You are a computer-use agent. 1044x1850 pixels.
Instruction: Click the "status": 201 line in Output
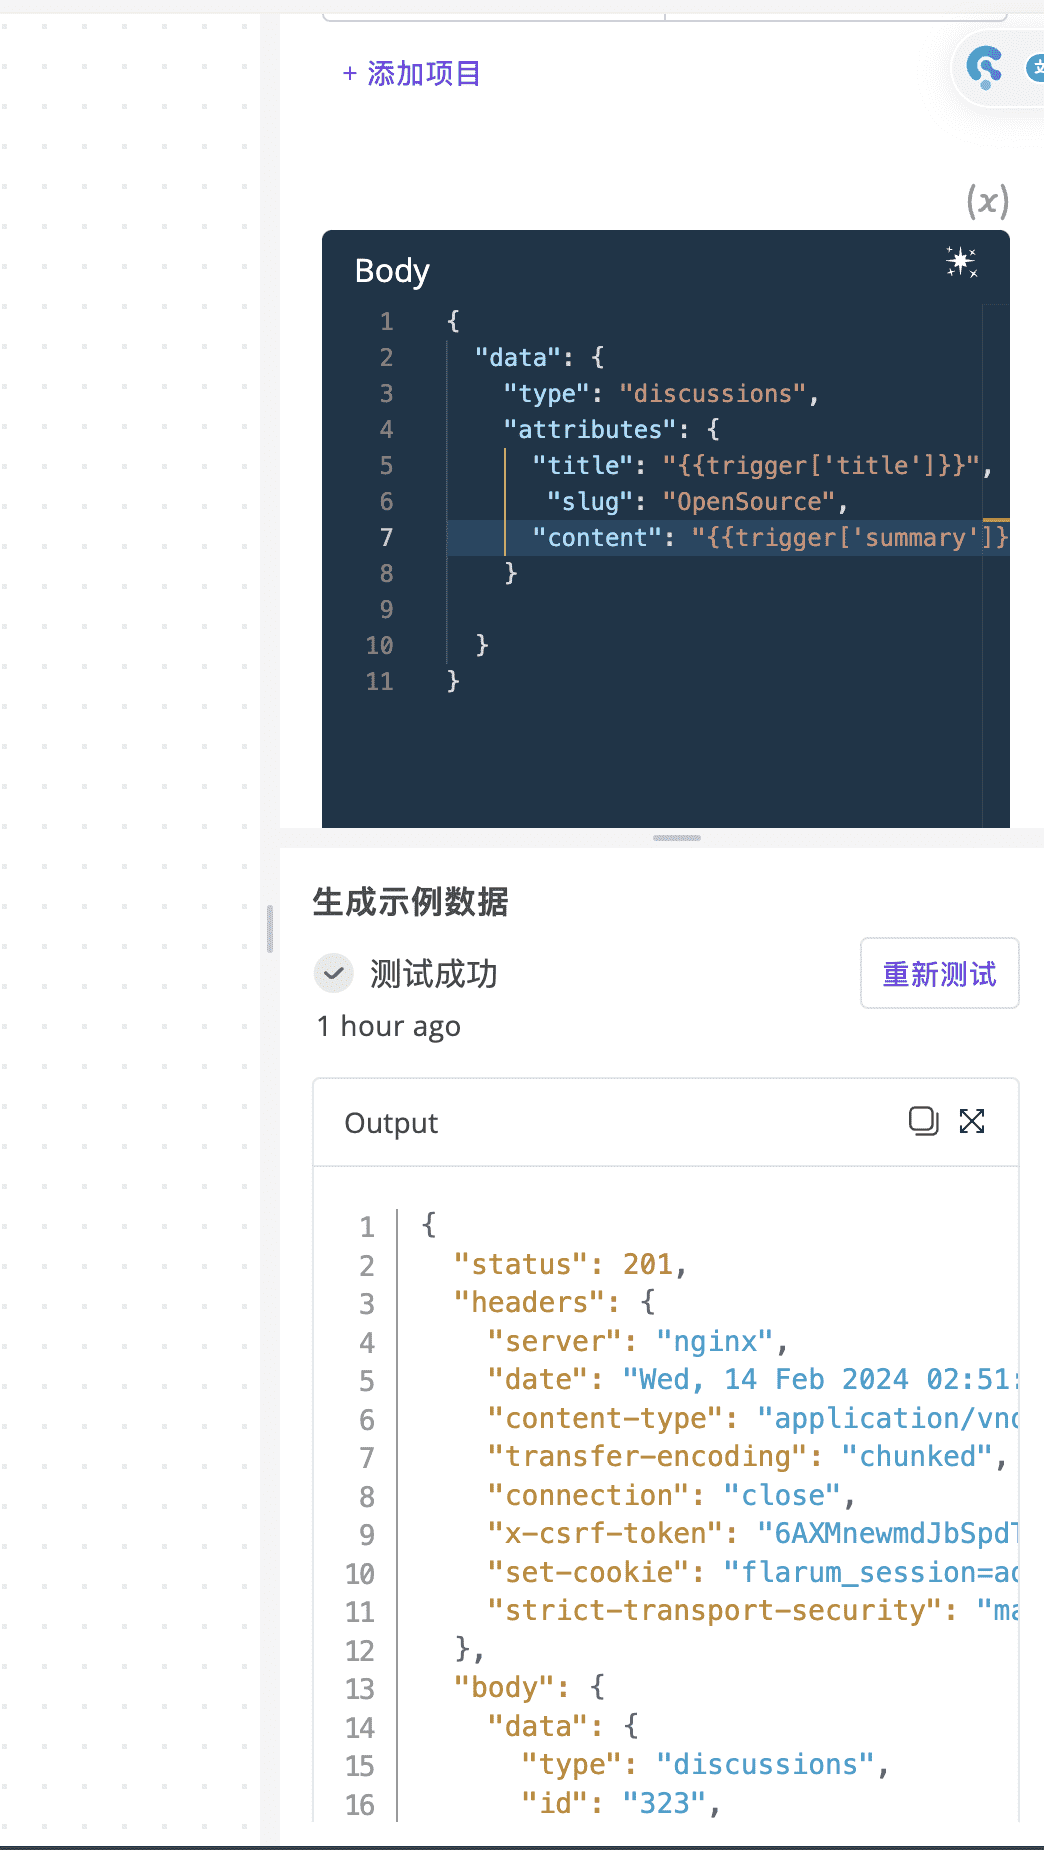570,1265
